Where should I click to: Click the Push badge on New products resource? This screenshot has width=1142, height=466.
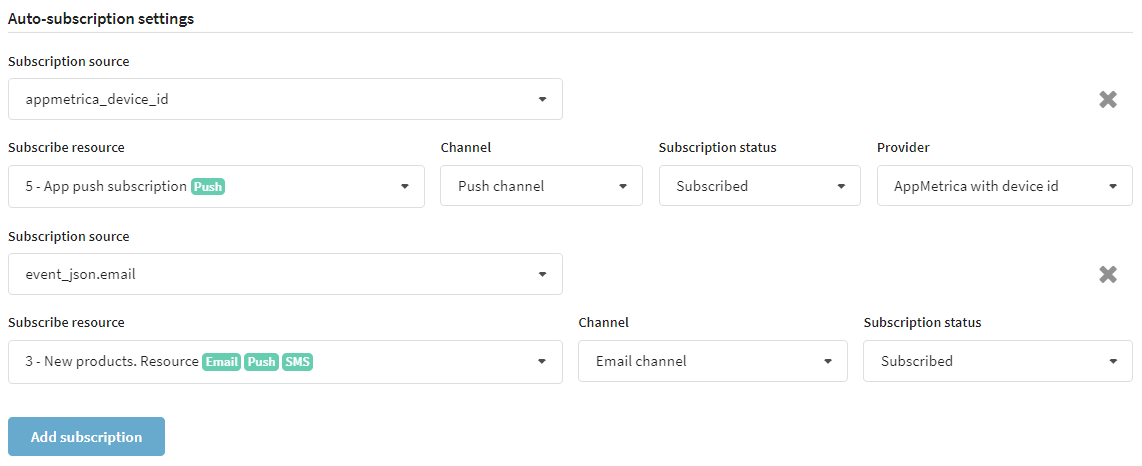261,361
